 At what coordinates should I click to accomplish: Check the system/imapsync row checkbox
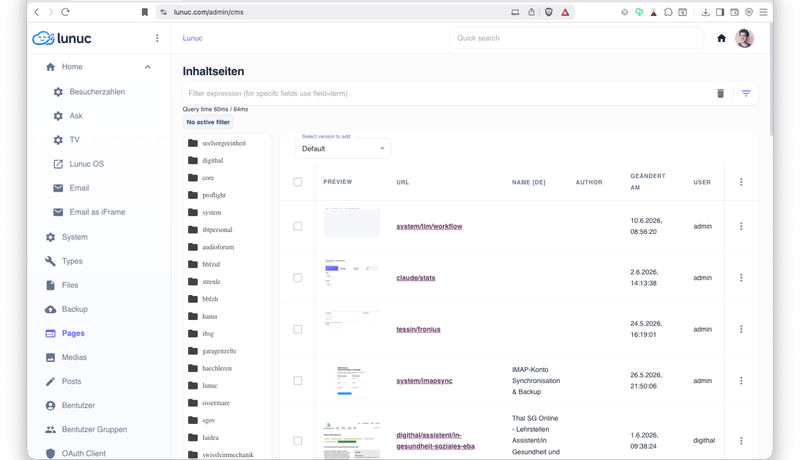(x=298, y=381)
